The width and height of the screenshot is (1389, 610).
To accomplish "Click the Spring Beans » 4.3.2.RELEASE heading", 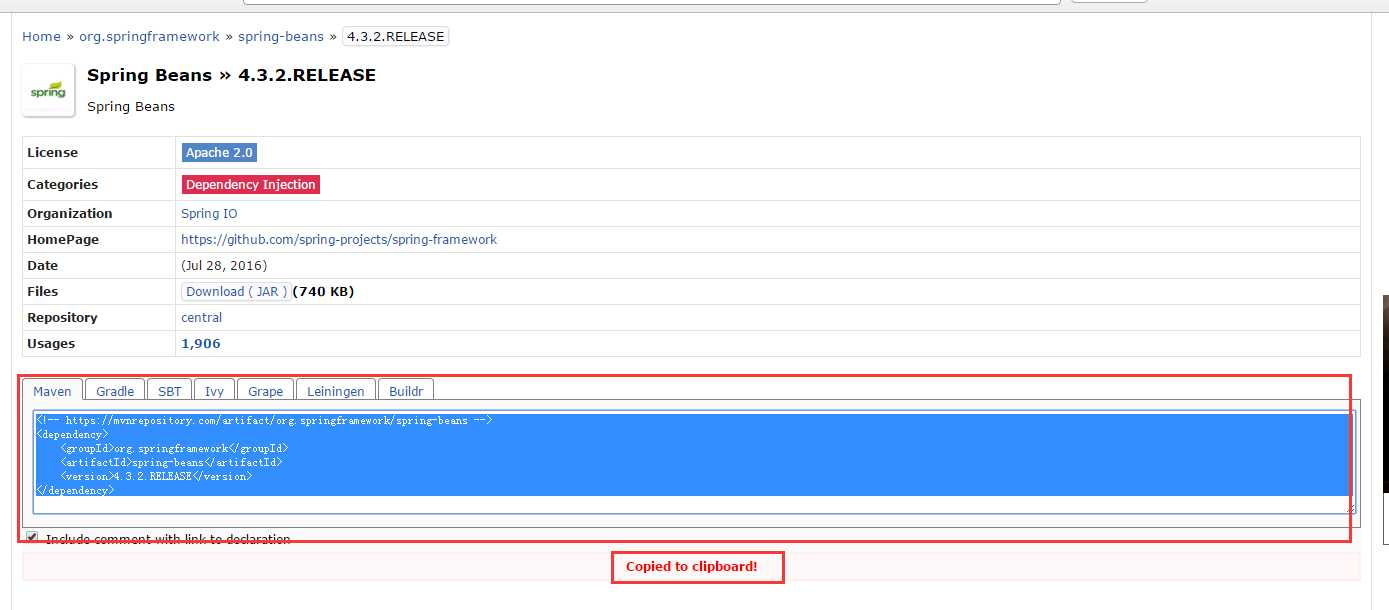I will point(231,75).
